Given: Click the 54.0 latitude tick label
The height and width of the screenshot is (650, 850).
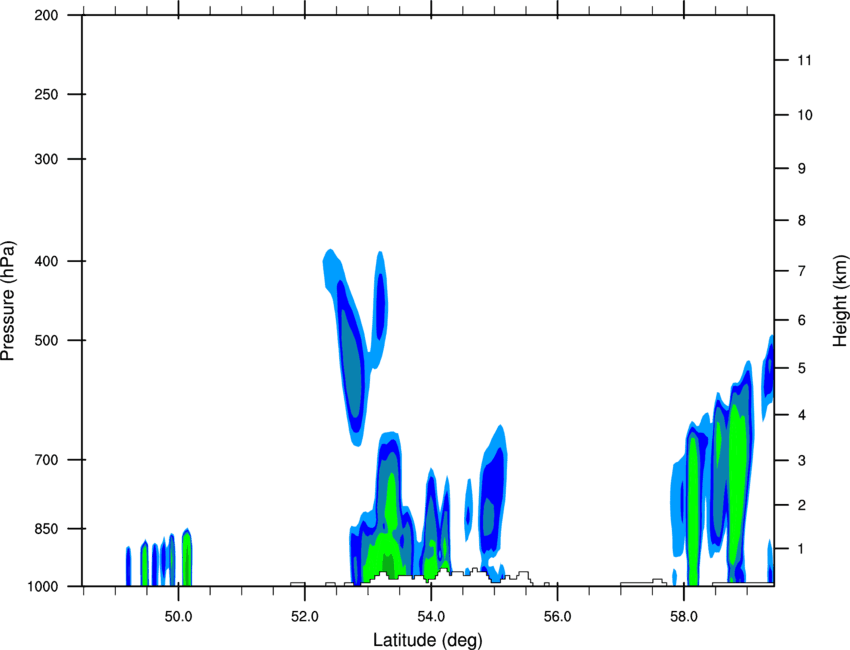Looking at the screenshot, I should point(431,616).
